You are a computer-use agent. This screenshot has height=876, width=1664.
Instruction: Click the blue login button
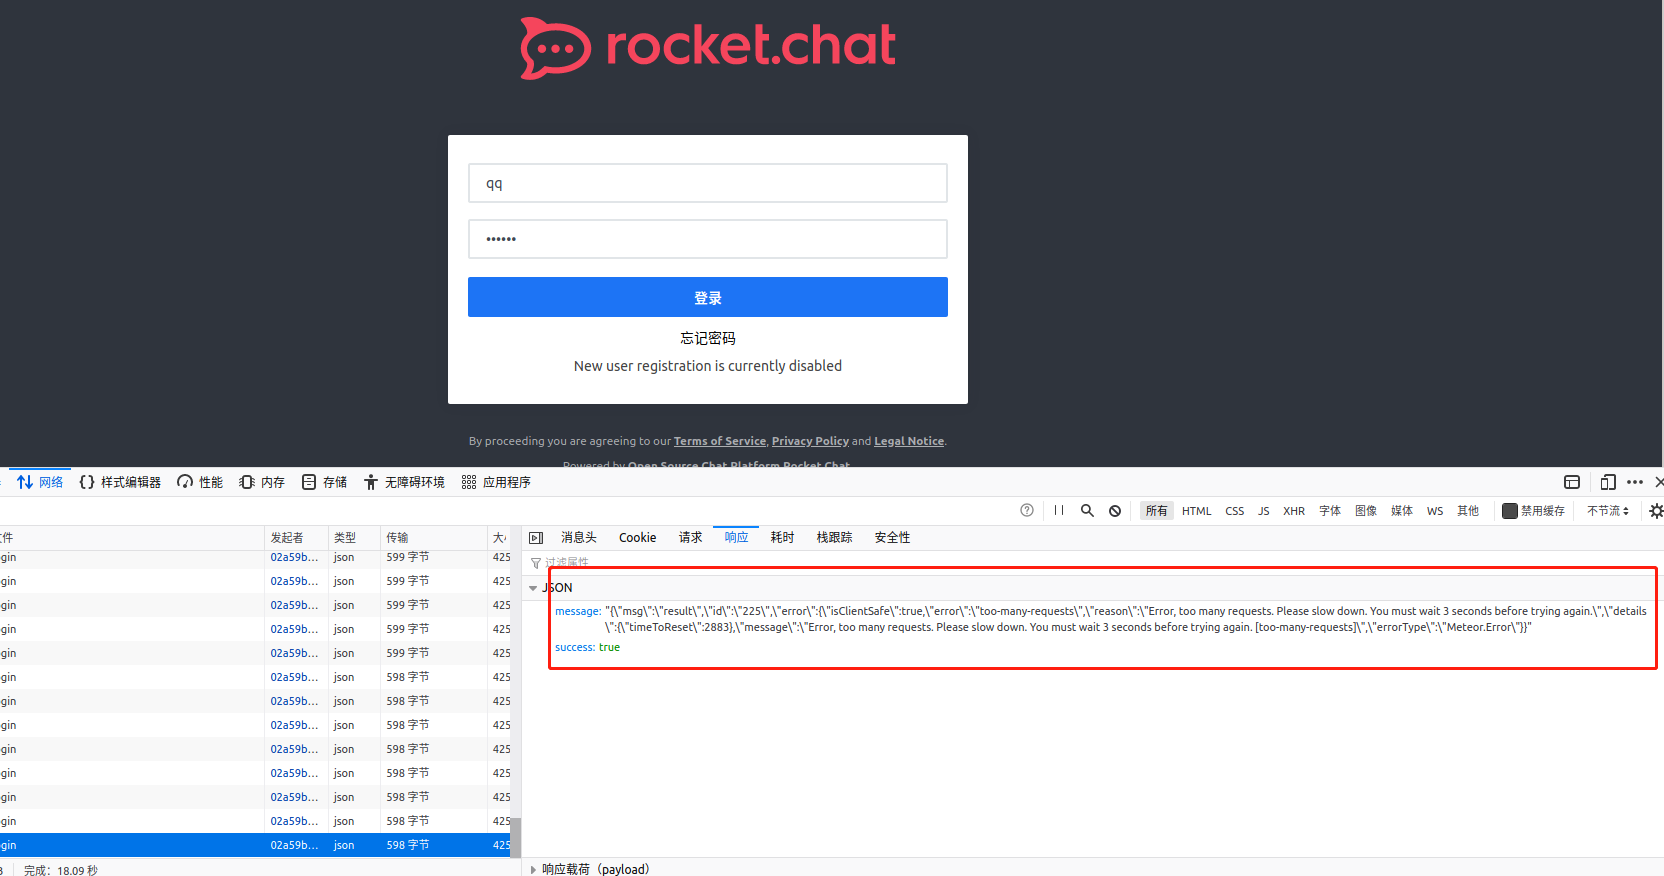click(x=708, y=297)
